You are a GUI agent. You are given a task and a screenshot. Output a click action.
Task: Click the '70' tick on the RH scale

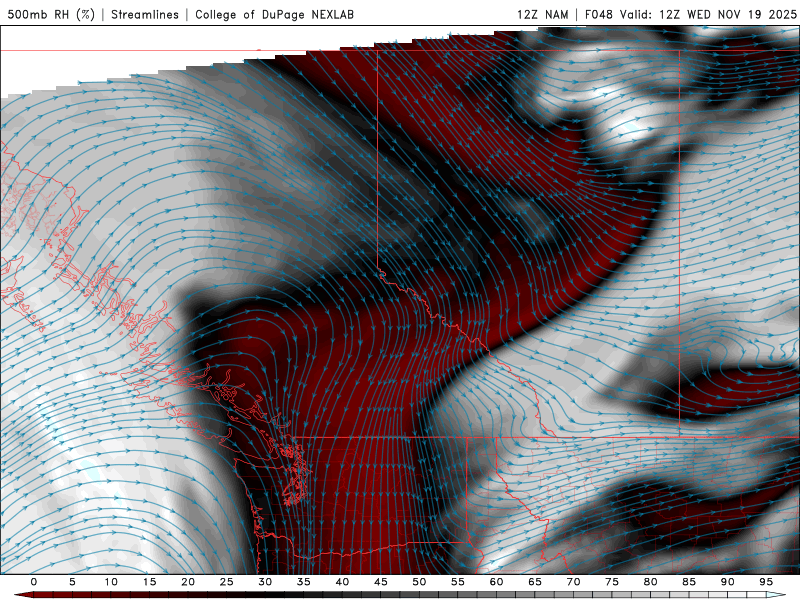point(573,582)
